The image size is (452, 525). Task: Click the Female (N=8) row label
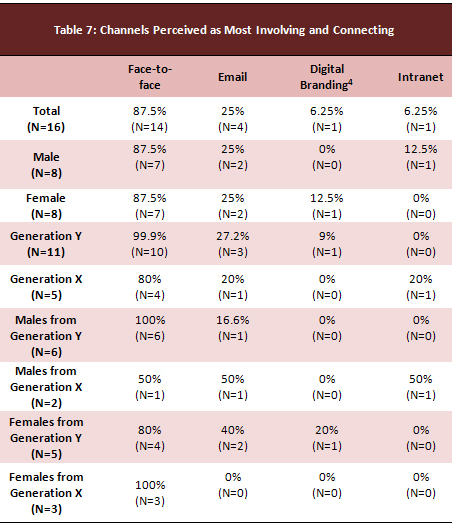point(46,206)
